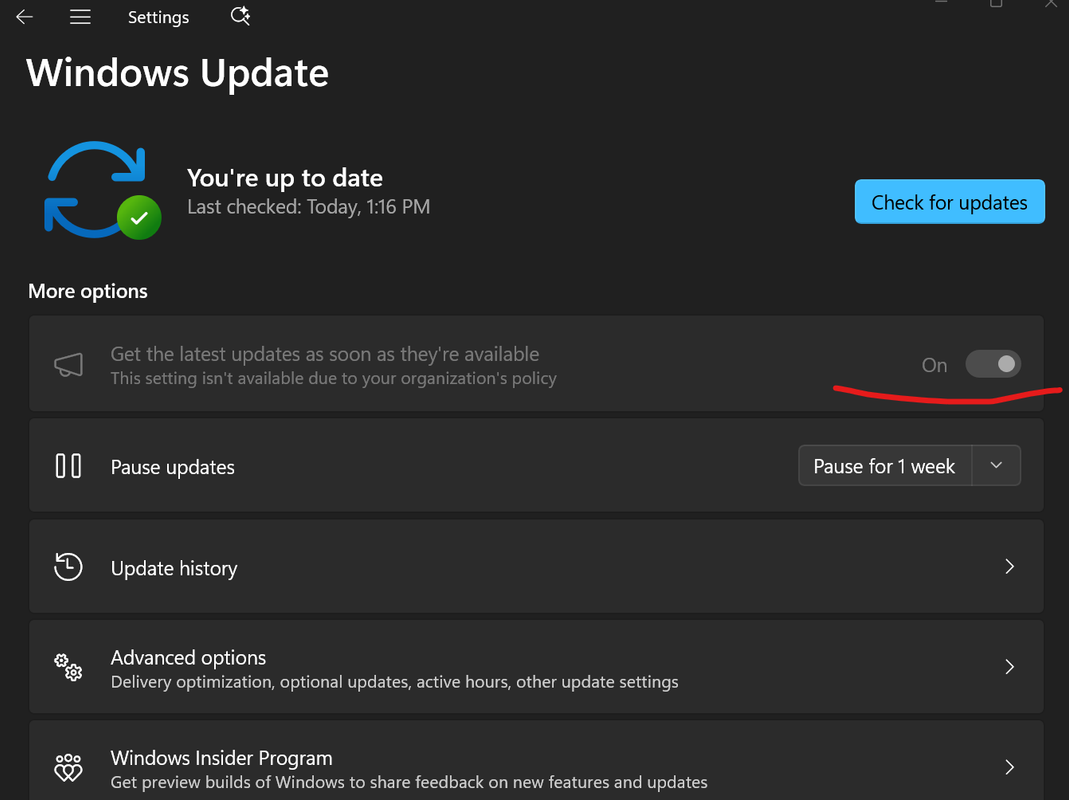The height and width of the screenshot is (800, 1069).
Task: Click the Pause updates label
Action: tap(172, 467)
